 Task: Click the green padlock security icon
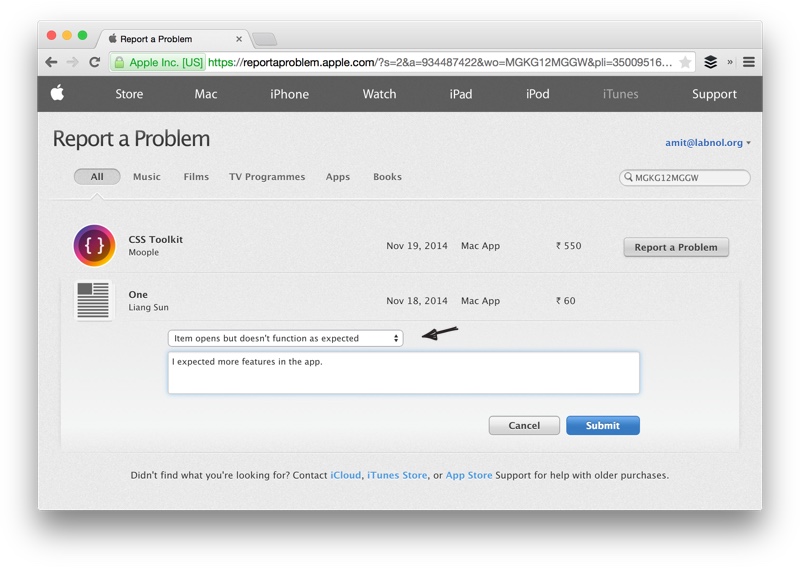(119, 63)
